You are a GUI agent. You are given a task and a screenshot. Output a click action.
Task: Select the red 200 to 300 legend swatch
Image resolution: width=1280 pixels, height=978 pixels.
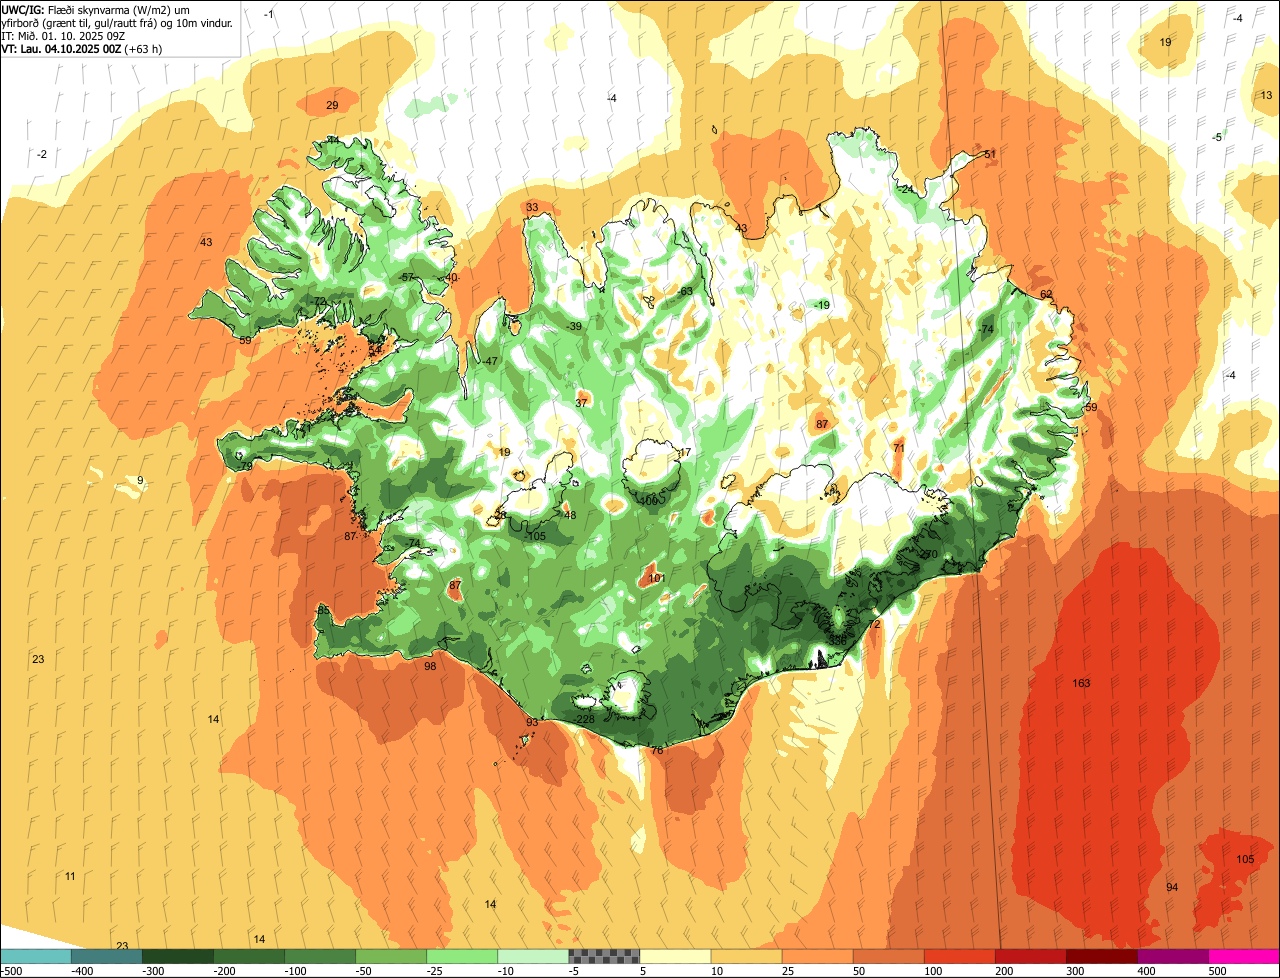[1030, 956]
